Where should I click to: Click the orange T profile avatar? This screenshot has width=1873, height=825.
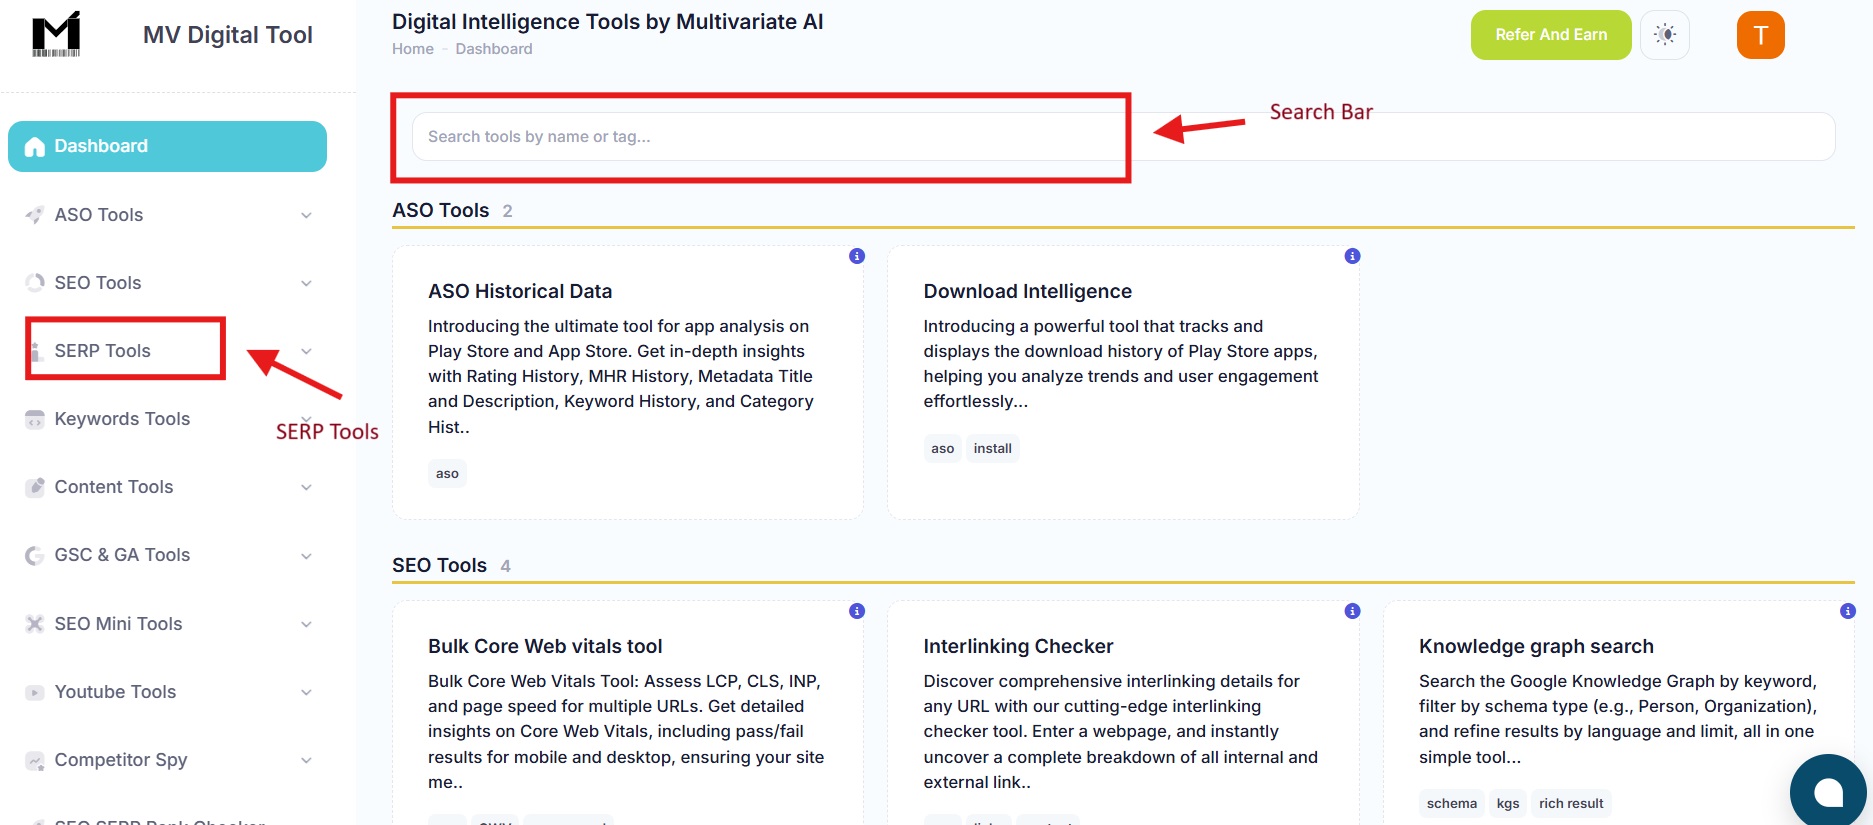(1760, 33)
